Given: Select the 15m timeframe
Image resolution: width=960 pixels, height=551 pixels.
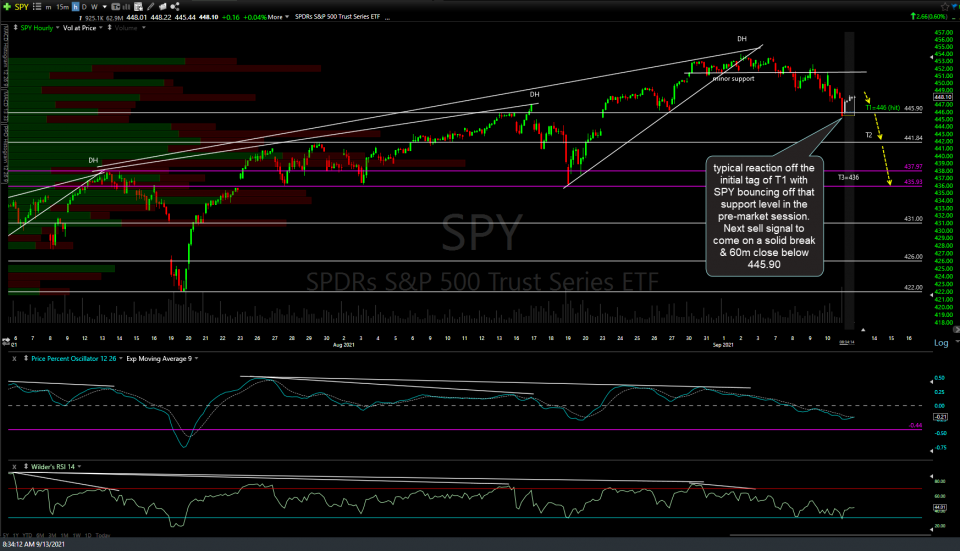Looking at the screenshot, I should point(62,7).
